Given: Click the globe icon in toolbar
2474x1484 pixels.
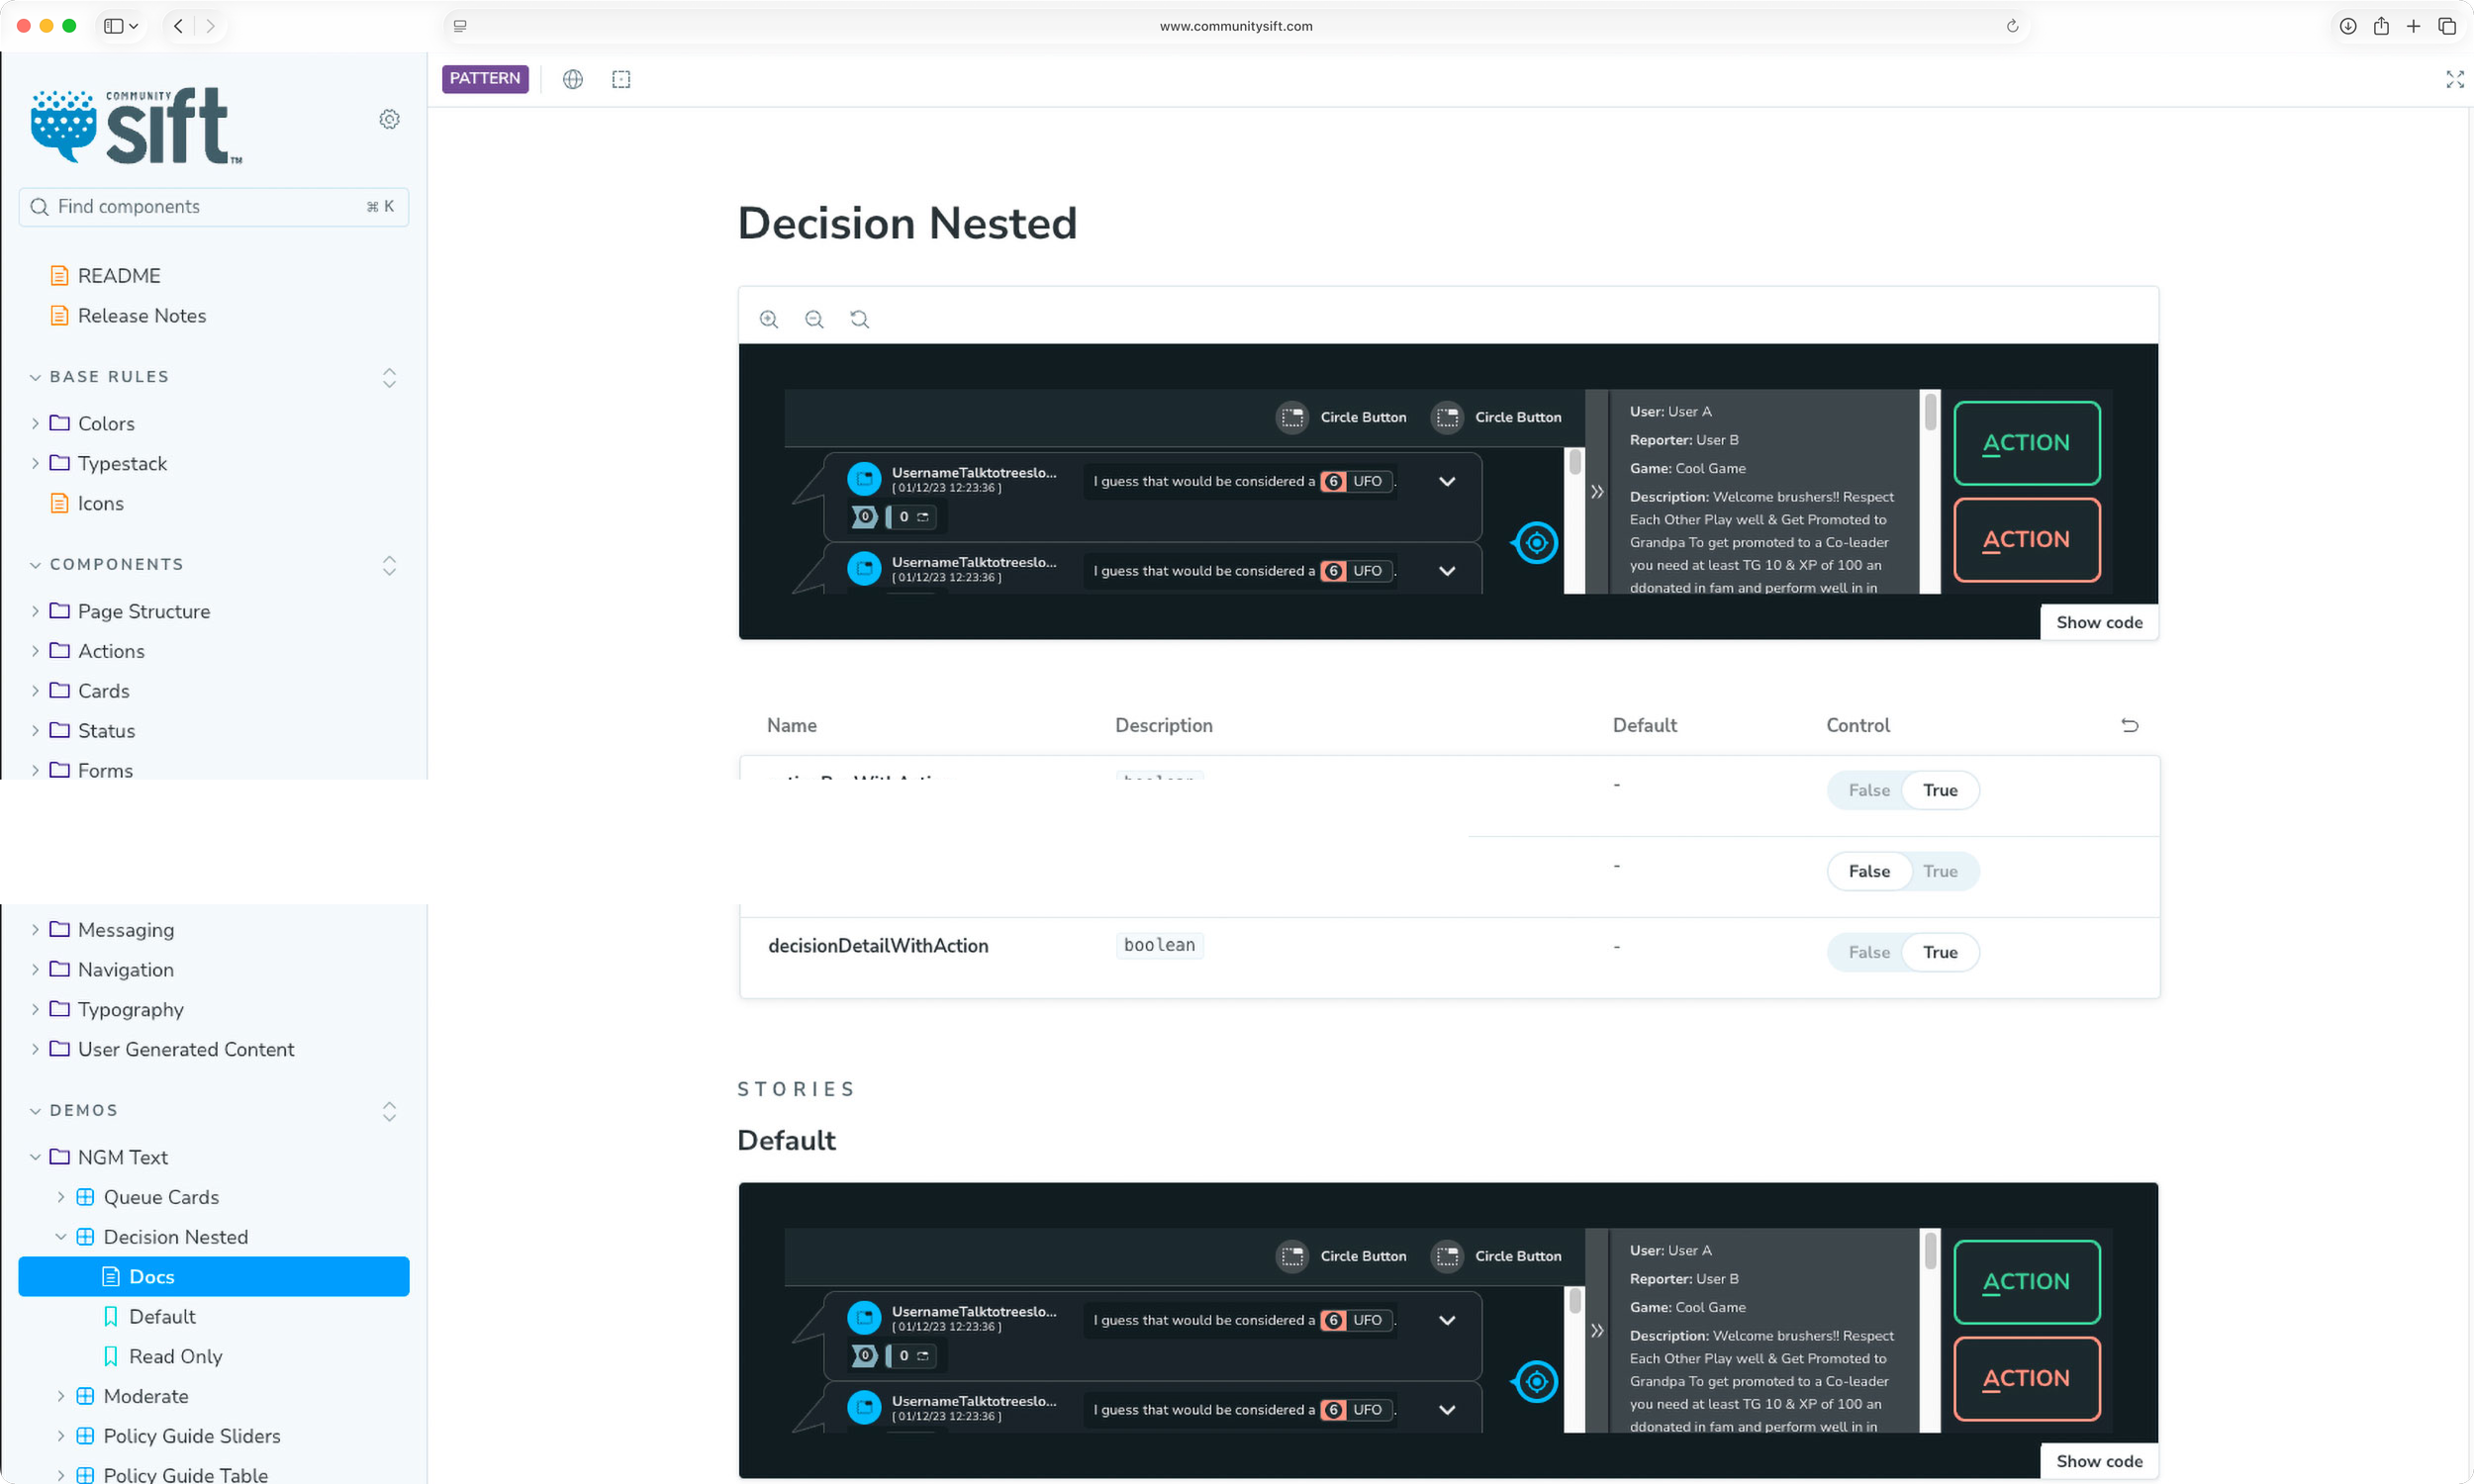Looking at the screenshot, I should click(x=573, y=79).
